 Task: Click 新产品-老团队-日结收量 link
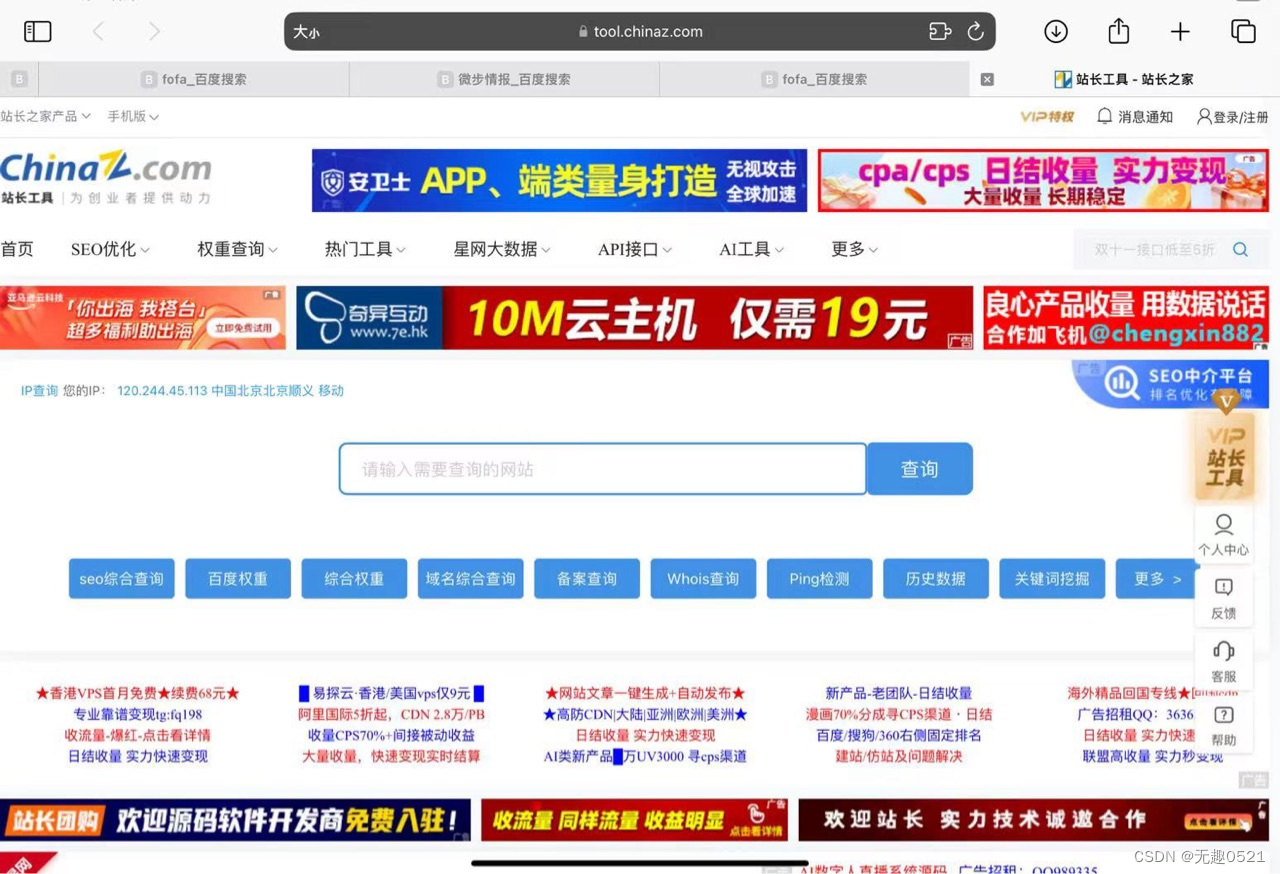pyautogui.click(x=899, y=693)
